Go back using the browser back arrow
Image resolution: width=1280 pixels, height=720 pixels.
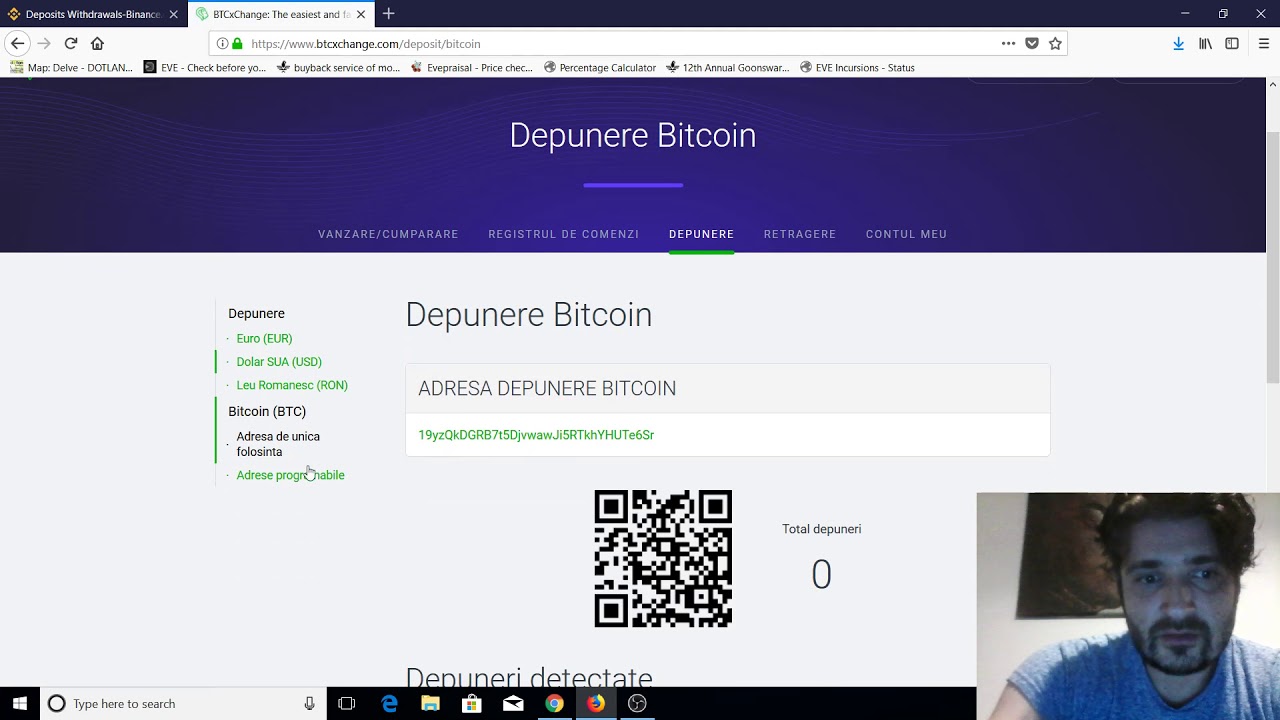pos(17,43)
